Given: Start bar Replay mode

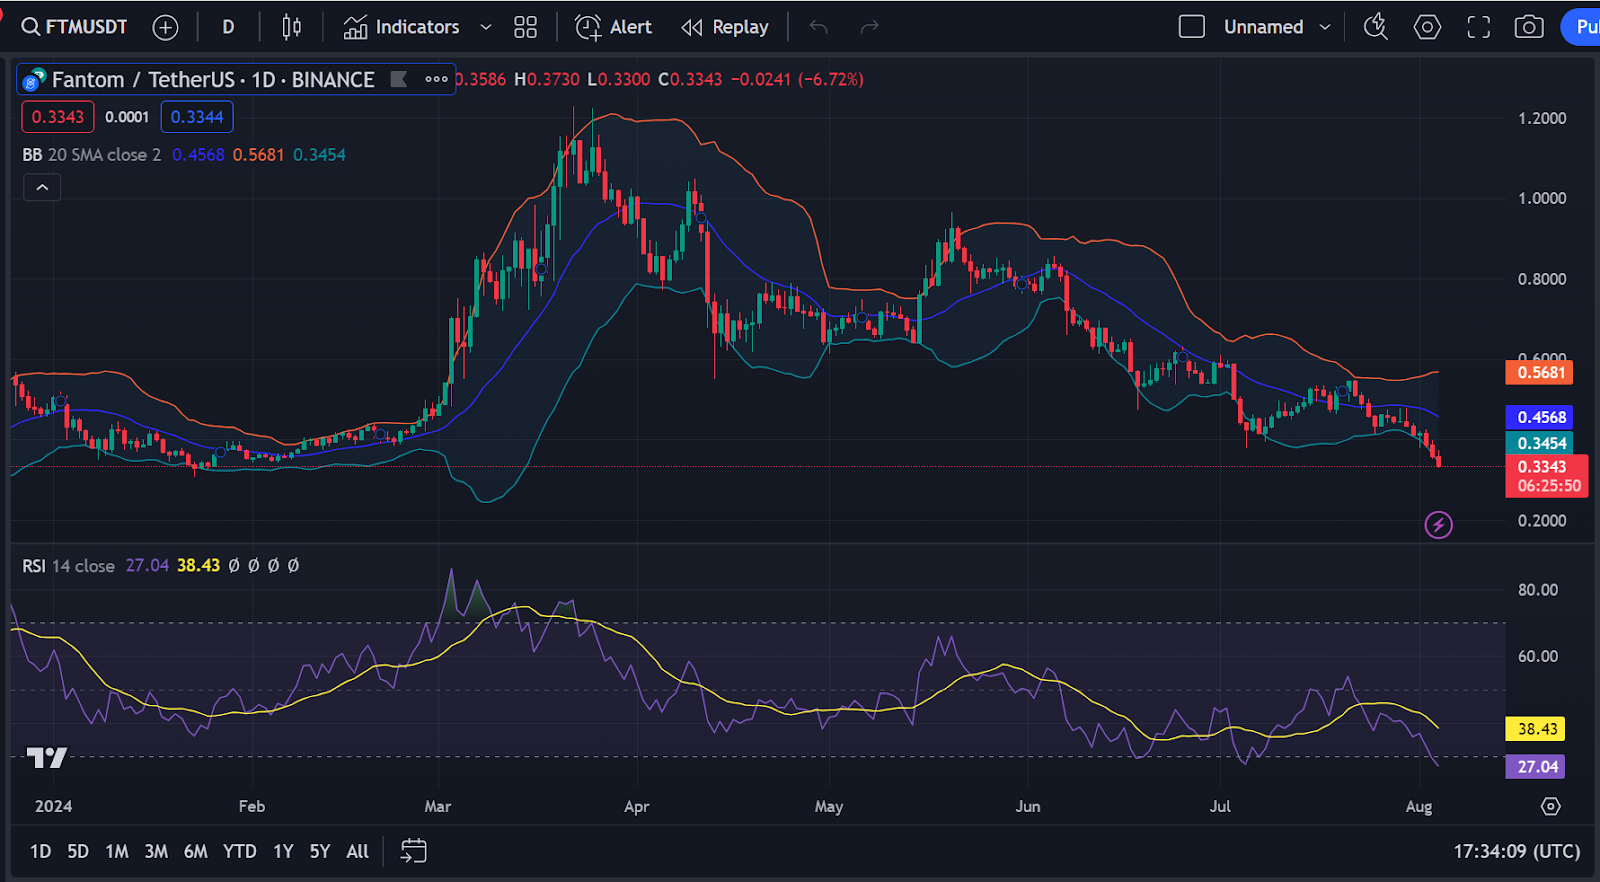Looking at the screenshot, I should [725, 27].
